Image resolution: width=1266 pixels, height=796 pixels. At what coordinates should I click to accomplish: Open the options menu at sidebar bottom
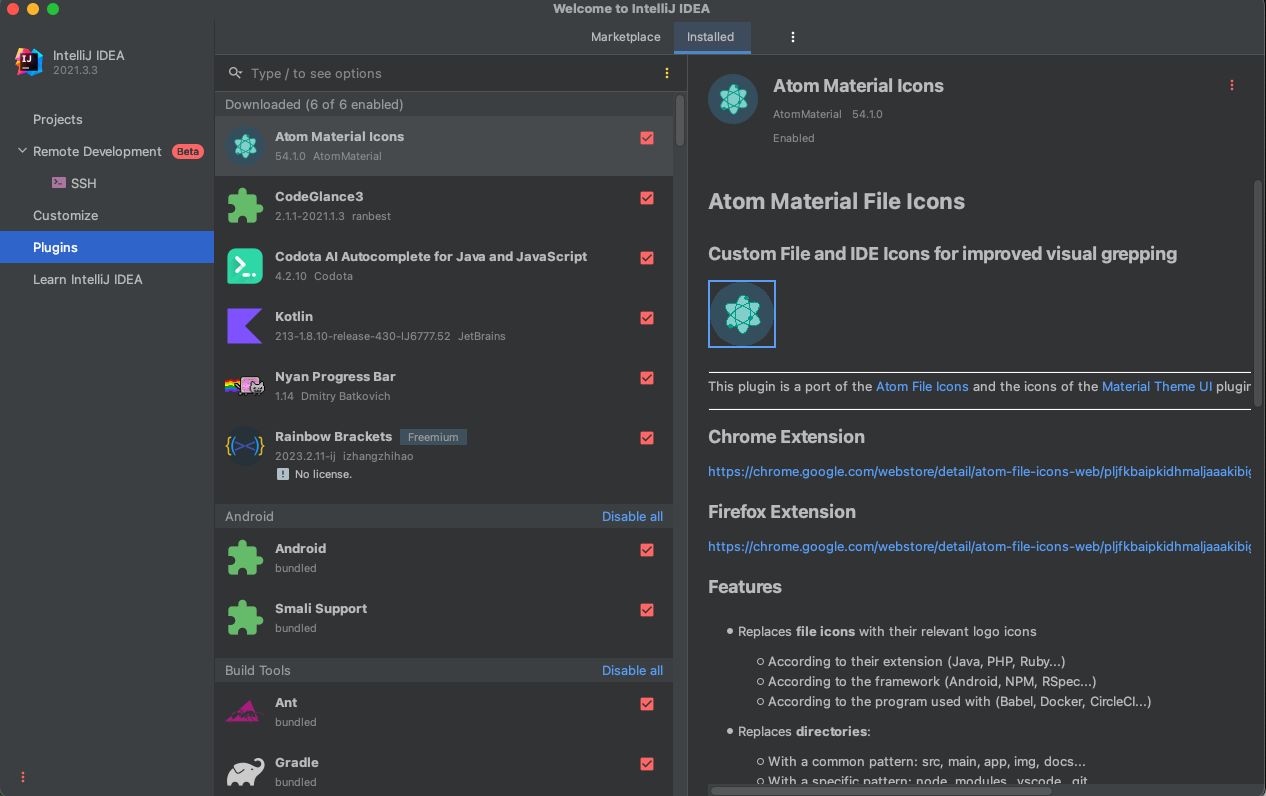pos(23,776)
